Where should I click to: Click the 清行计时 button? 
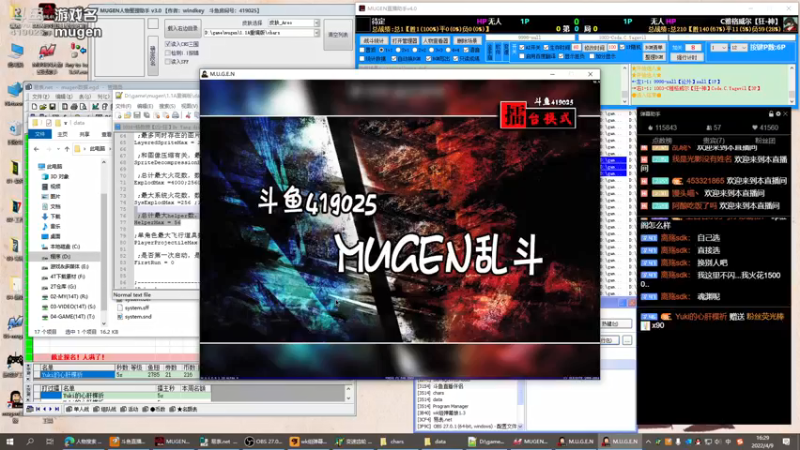pyautogui.click(x=687, y=57)
